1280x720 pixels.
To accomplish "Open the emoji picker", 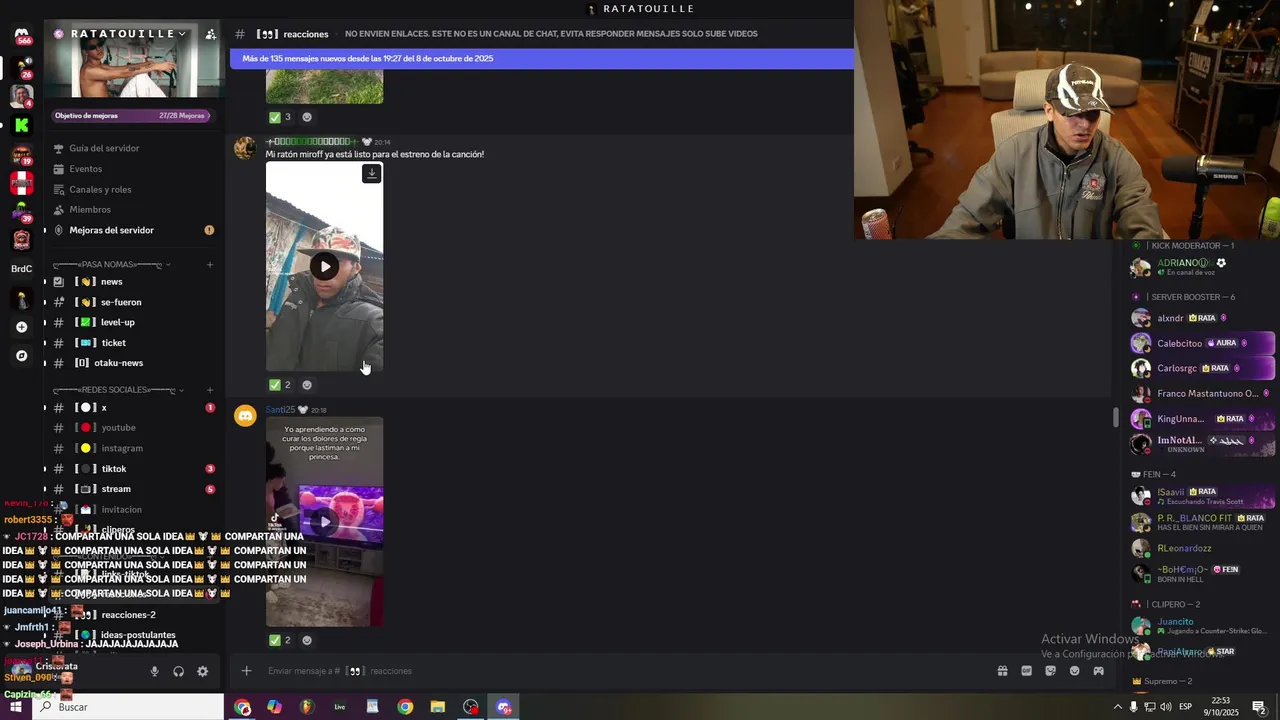I will point(1074,671).
